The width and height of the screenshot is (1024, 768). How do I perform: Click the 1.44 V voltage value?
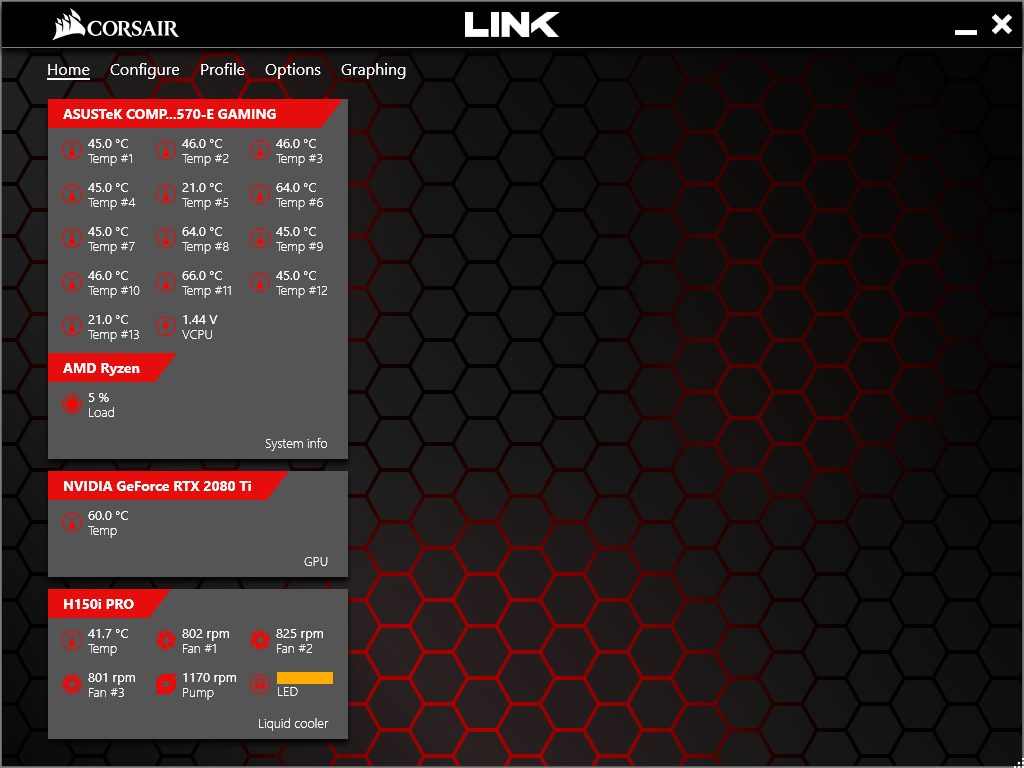200,319
